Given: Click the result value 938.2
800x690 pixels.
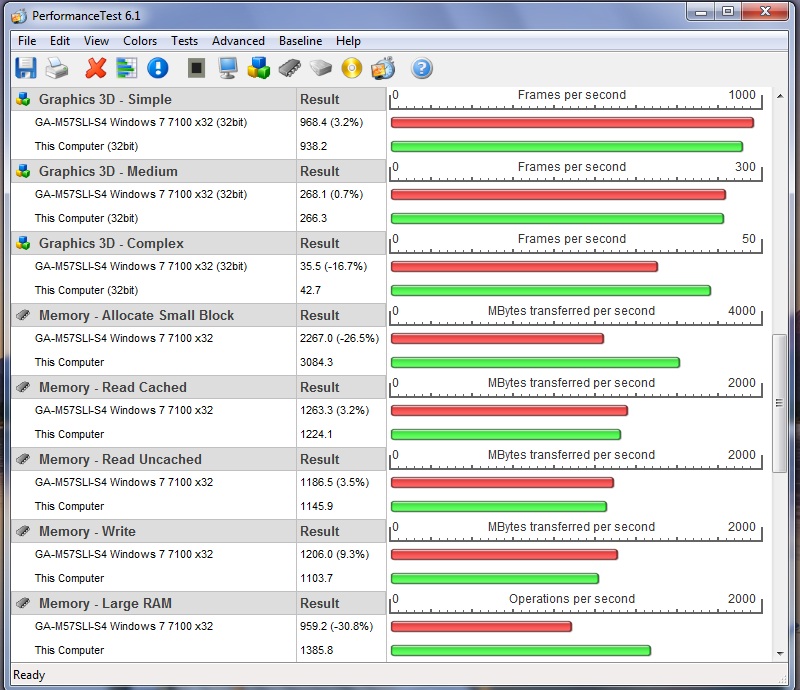Looking at the screenshot, I should [x=313, y=146].
